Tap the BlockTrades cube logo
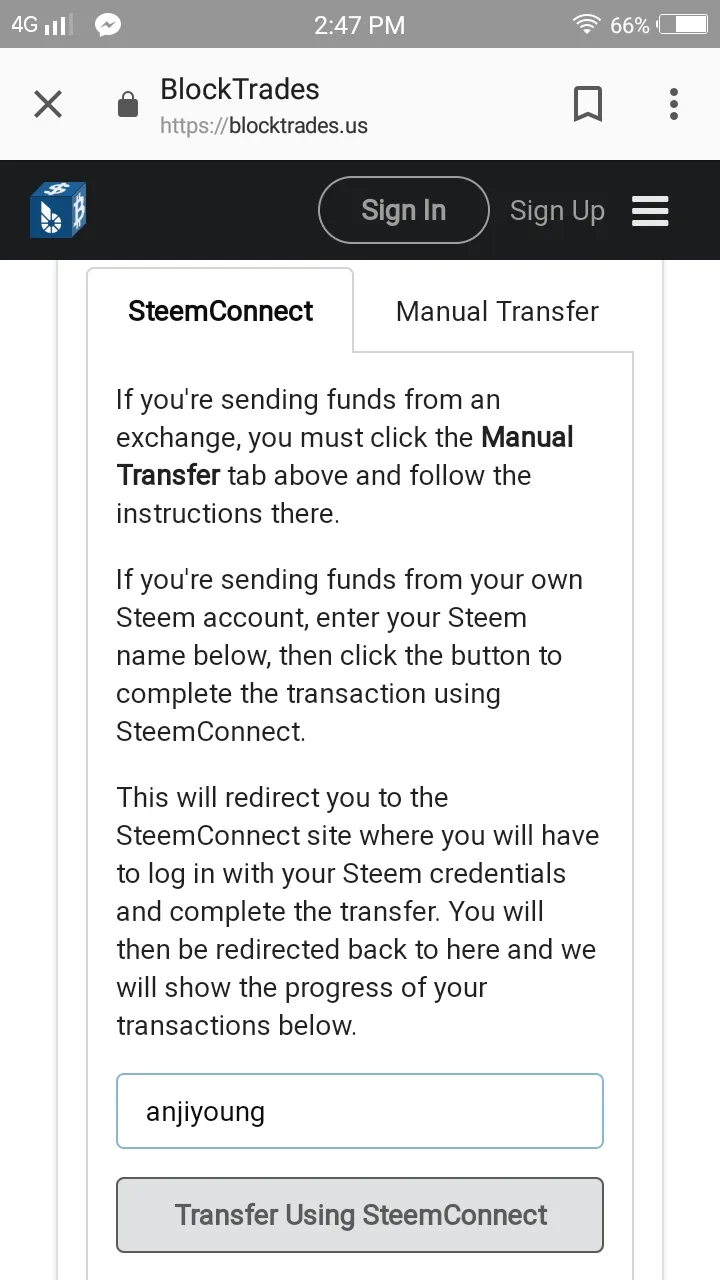This screenshot has width=720, height=1280. point(58,210)
